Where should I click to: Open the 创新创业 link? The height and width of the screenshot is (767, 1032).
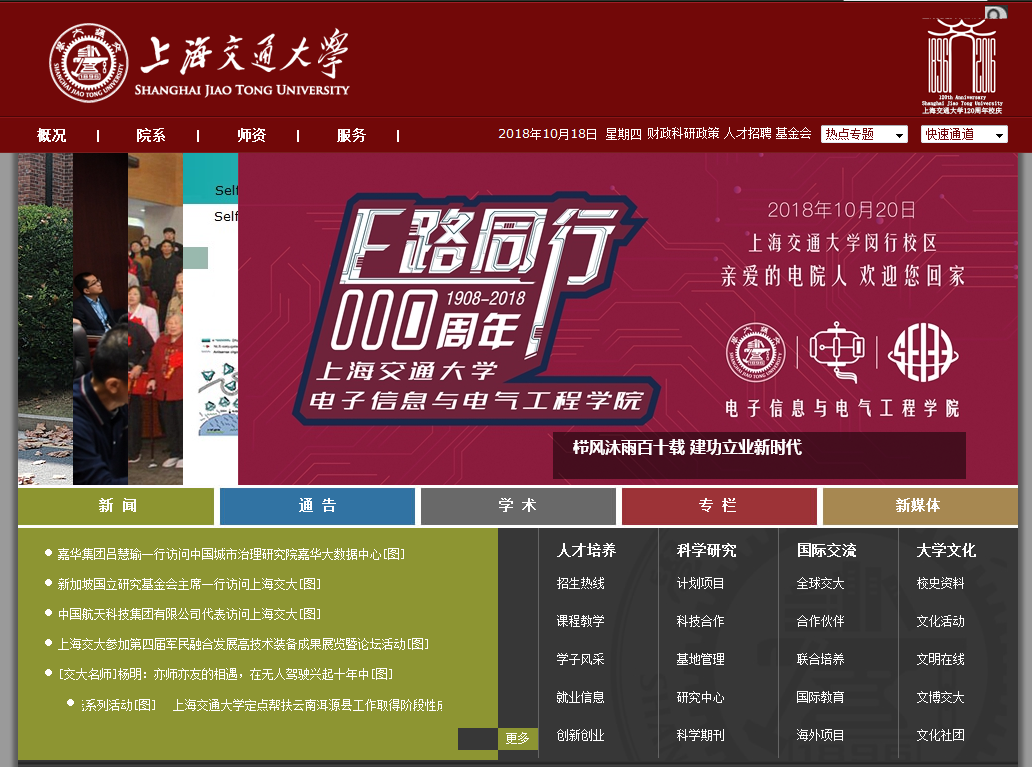point(580,735)
